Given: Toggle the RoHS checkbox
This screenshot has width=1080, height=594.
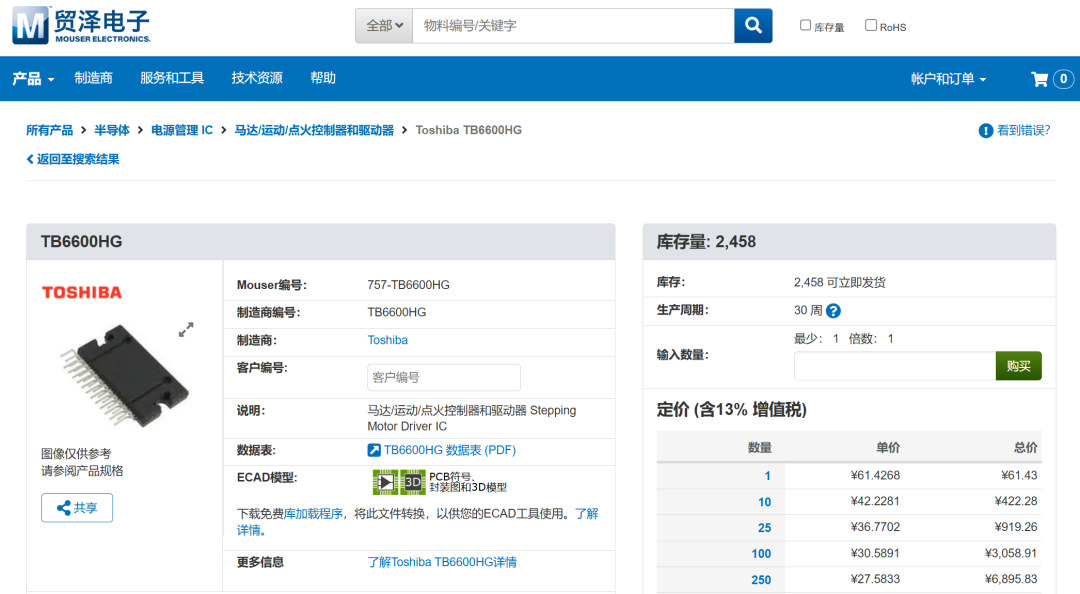Looking at the screenshot, I should coord(871,26).
